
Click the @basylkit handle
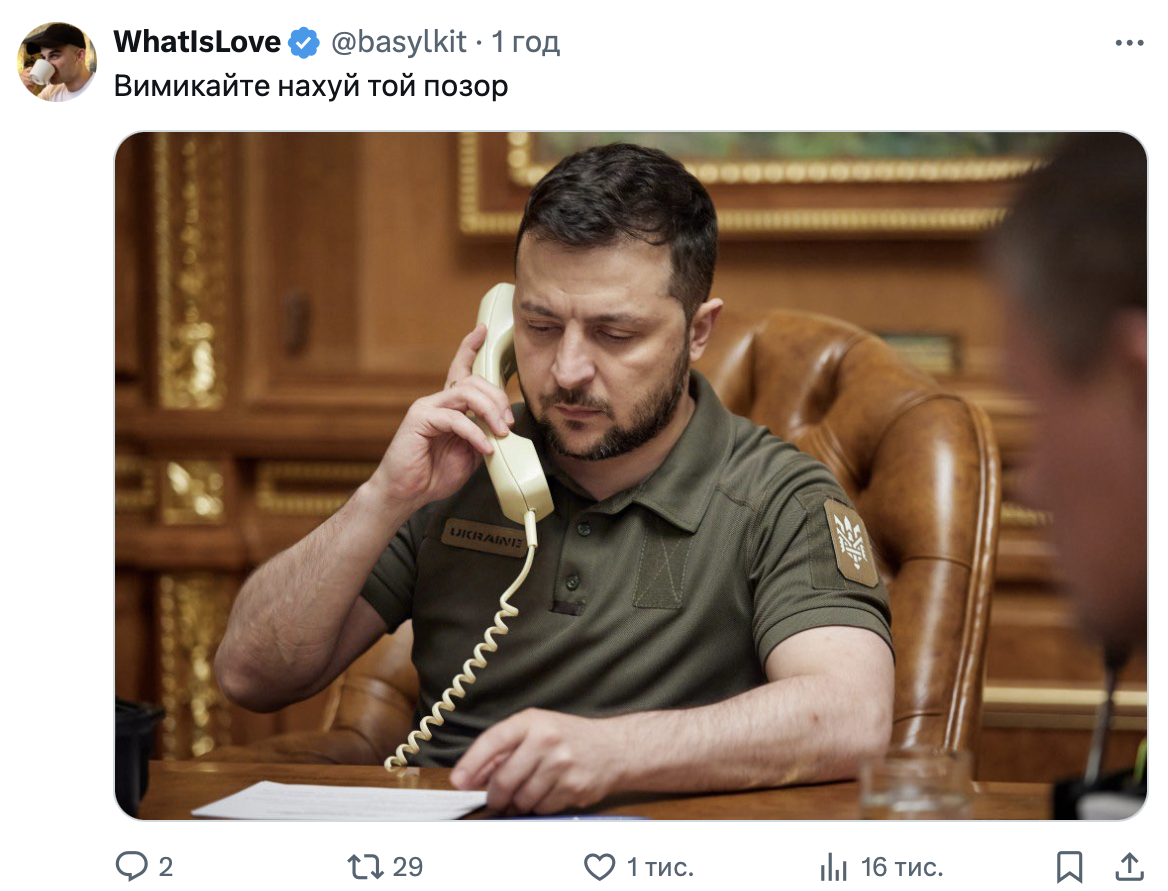[399, 42]
